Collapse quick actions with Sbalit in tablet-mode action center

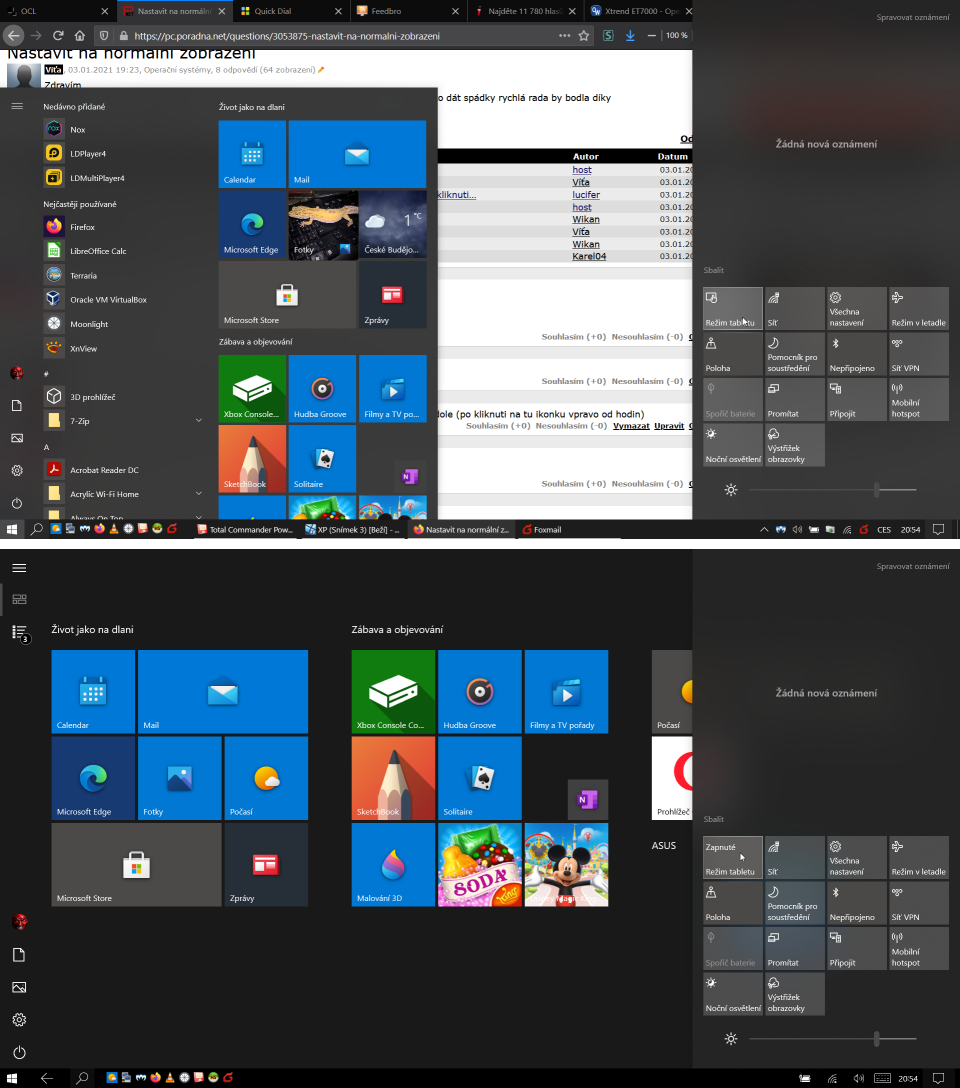click(x=714, y=819)
